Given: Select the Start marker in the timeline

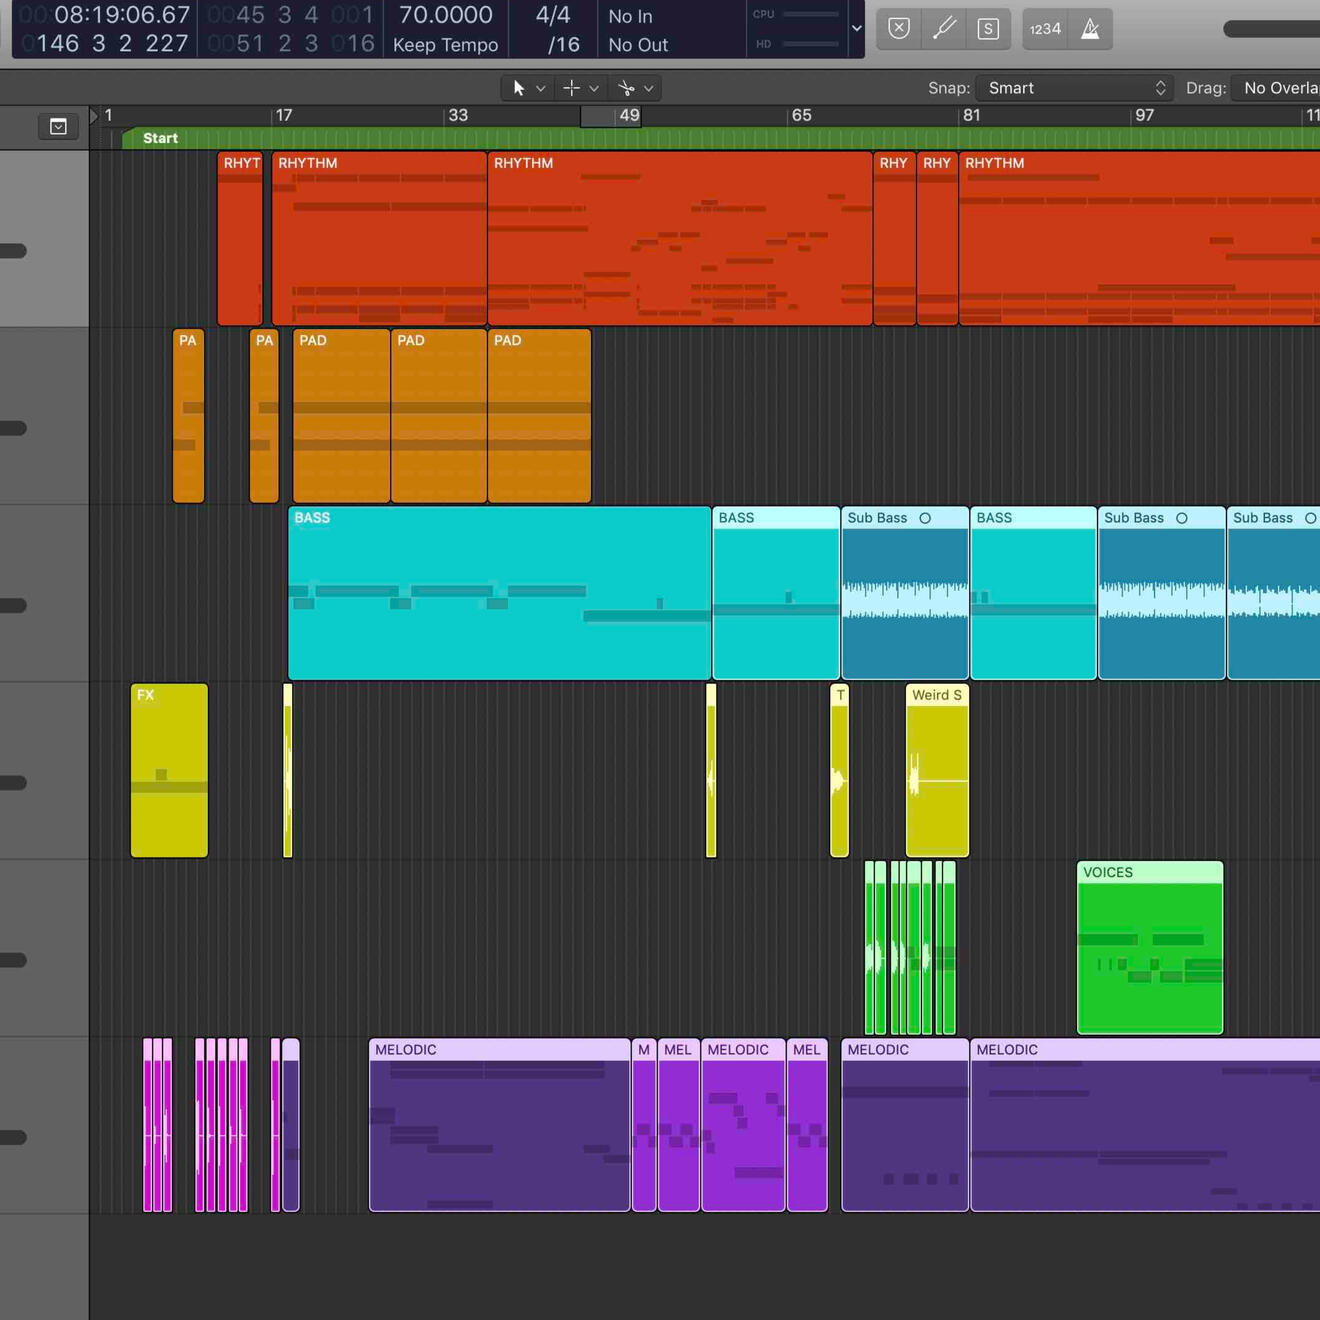Looking at the screenshot, I should tap(160, 138).
